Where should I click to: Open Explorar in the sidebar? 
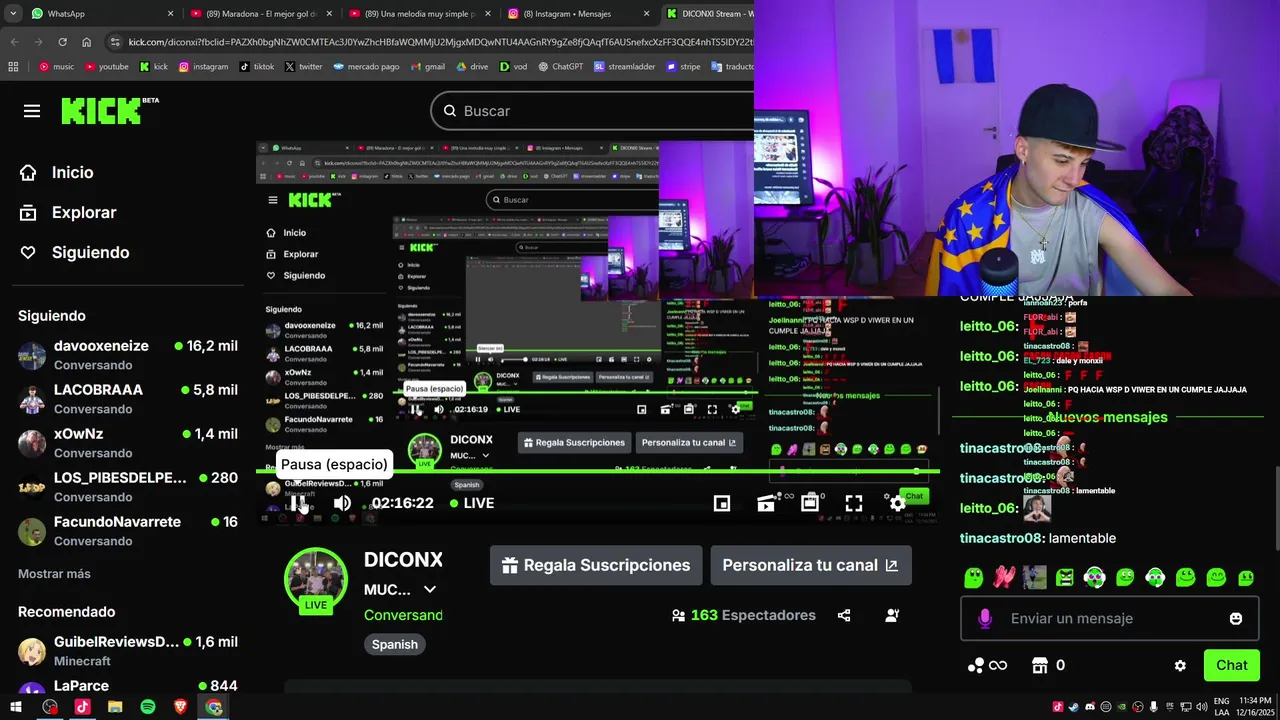point(68,212)
